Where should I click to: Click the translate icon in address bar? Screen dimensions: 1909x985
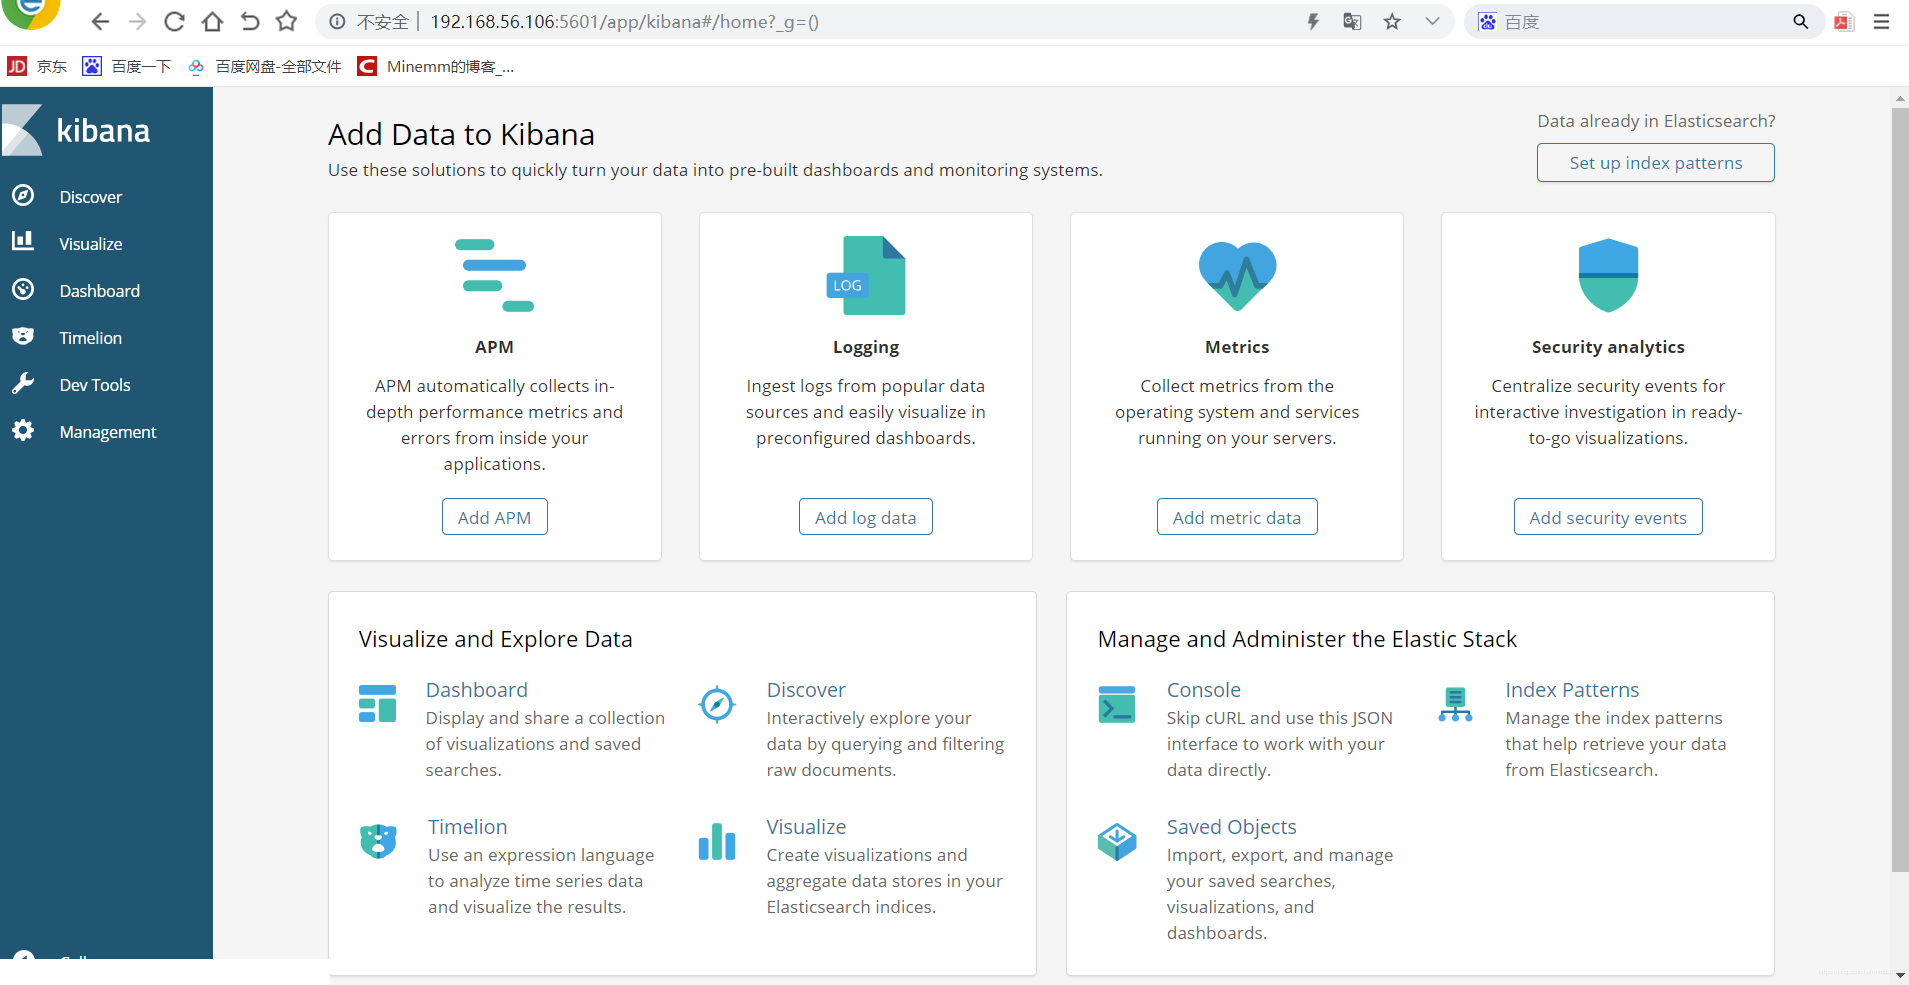tap(1352, 21)
